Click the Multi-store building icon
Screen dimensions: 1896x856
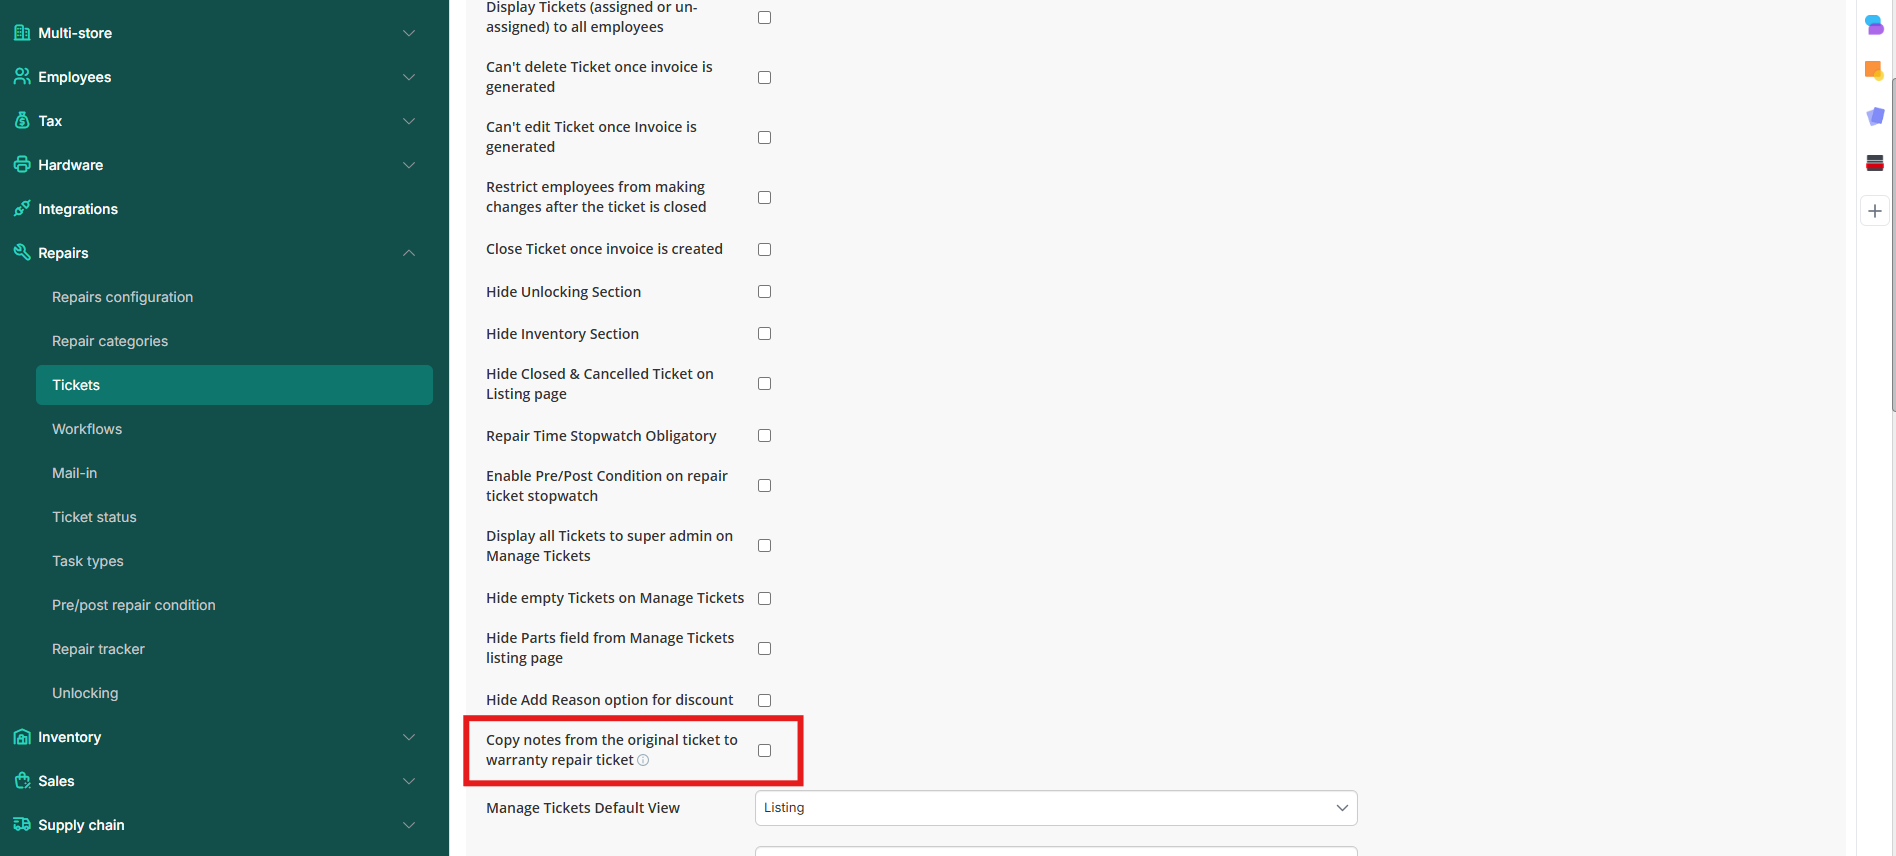coord(22,33)
